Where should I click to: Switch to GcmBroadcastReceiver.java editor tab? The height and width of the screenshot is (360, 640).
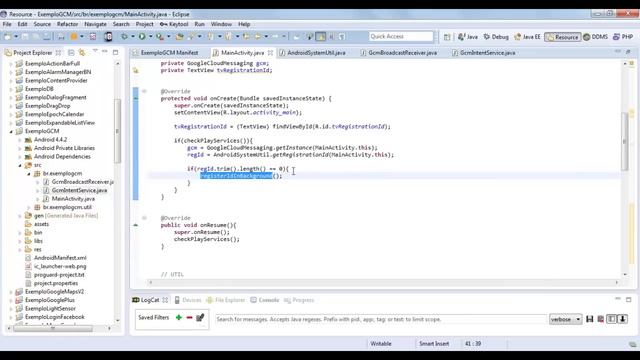[x=399, y=53]
